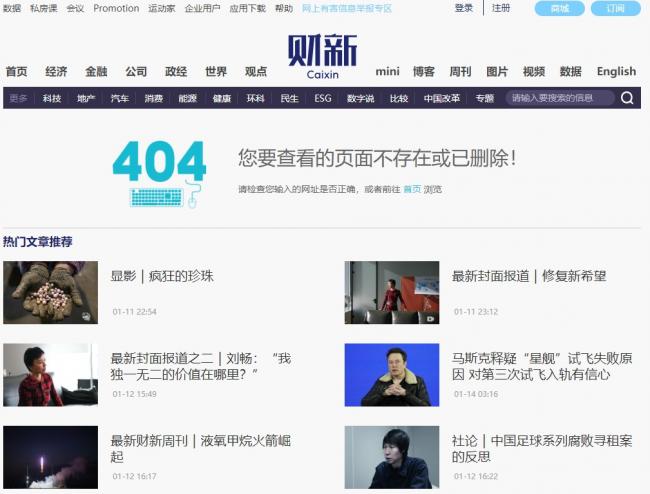This screenshot has height=494, width=650.
Task: Click the 首页 link in the 404 message
Action: coord(412,189)
